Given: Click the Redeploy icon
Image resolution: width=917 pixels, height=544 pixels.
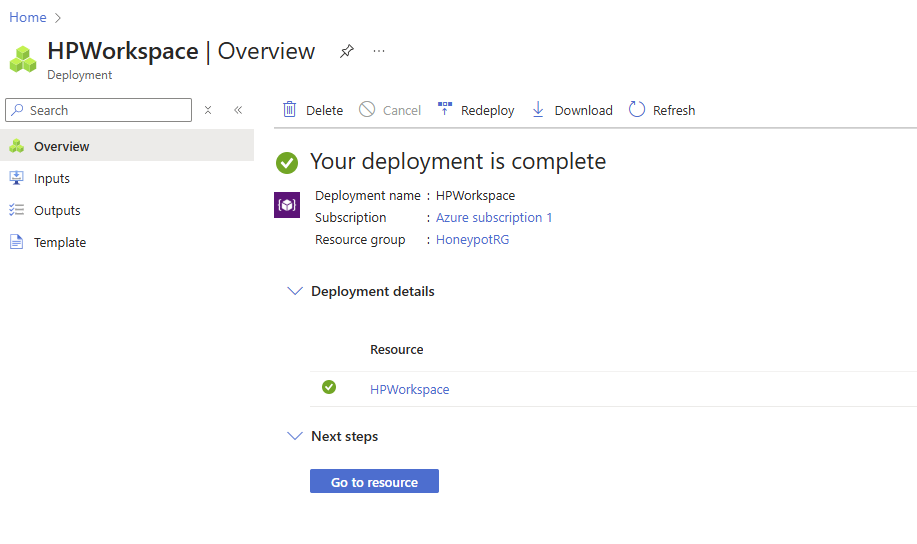Looking at the screenshot, I should point(445,108).
